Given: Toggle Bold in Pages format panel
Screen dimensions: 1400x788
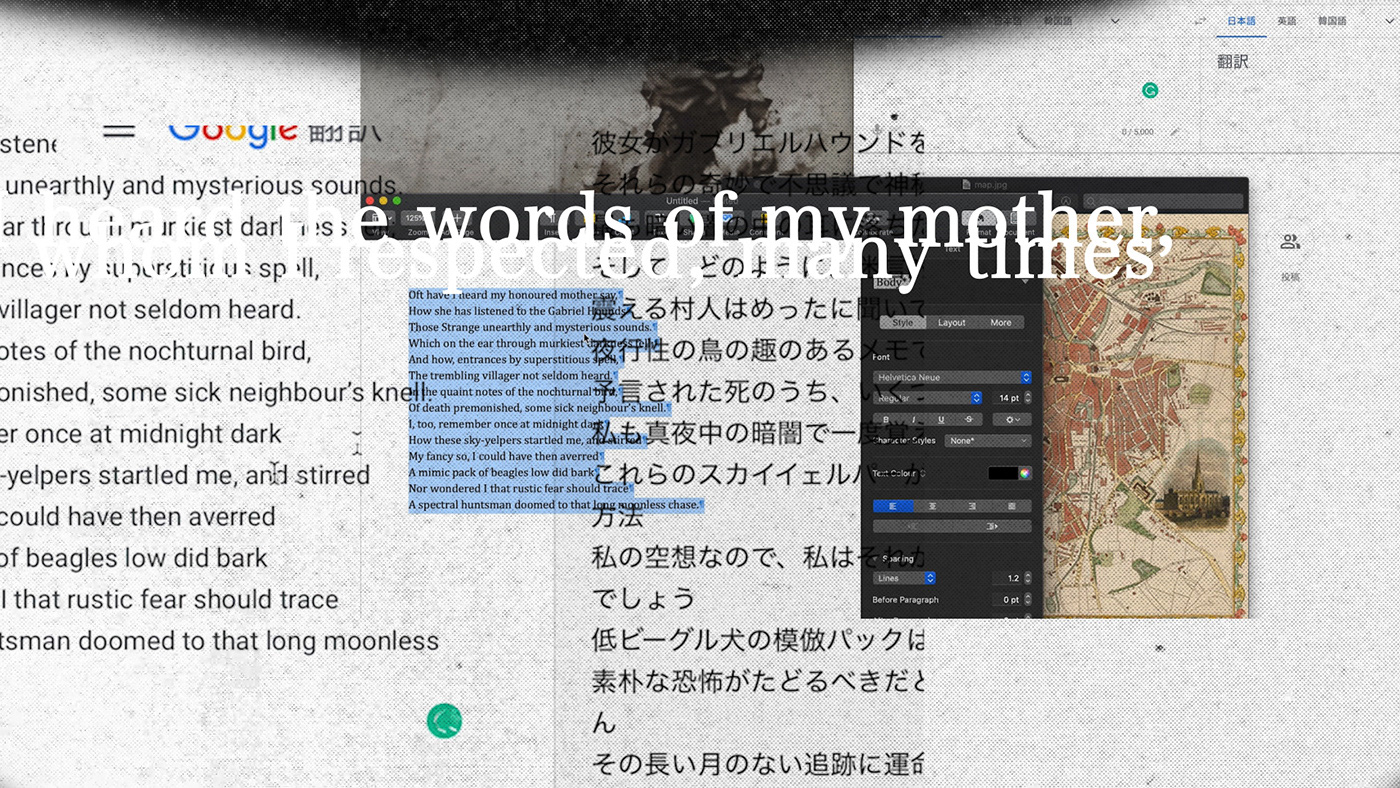Looking at the screenshot, I should (x=886, y=419).
